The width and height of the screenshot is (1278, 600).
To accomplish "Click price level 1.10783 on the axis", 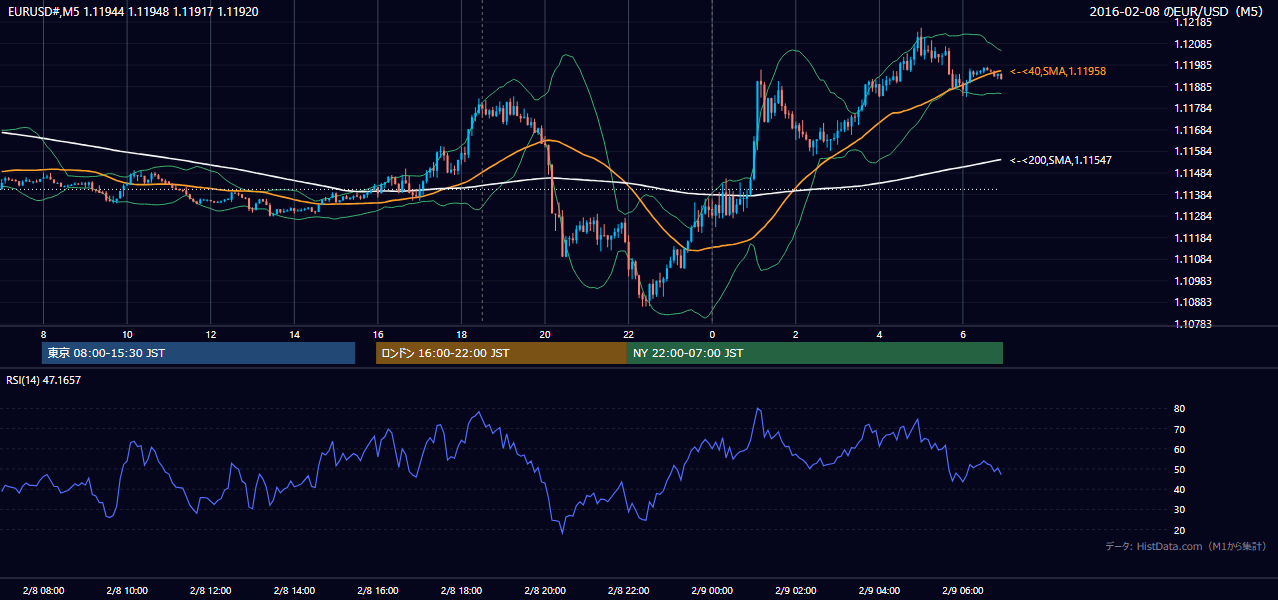I will point(1193,324).
